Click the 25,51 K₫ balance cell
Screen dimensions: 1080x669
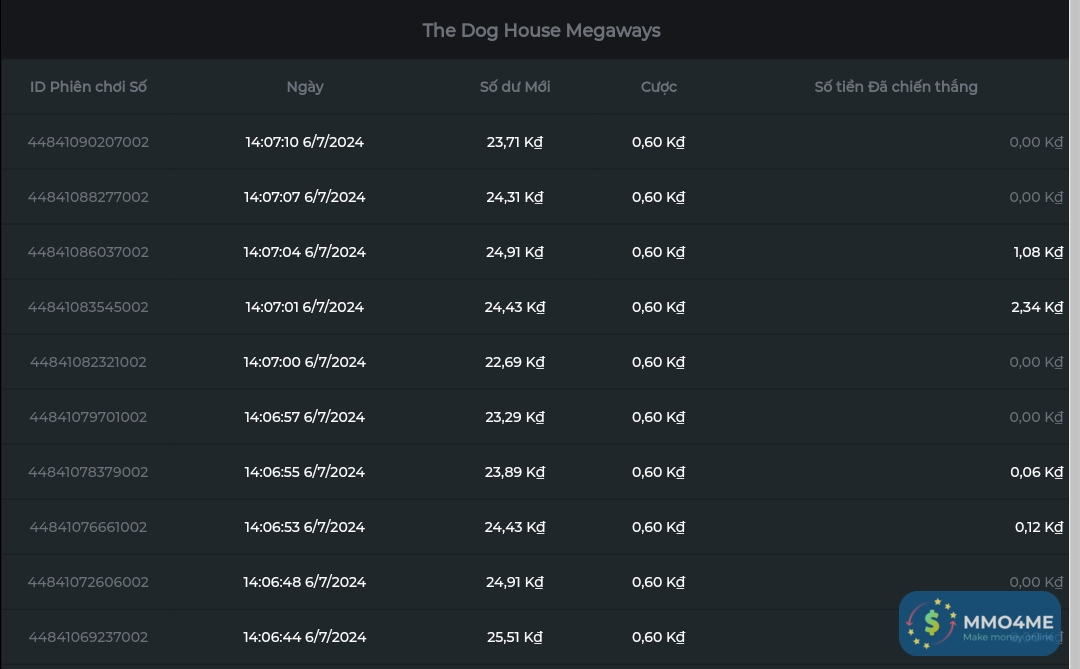(x=515, y=637)
